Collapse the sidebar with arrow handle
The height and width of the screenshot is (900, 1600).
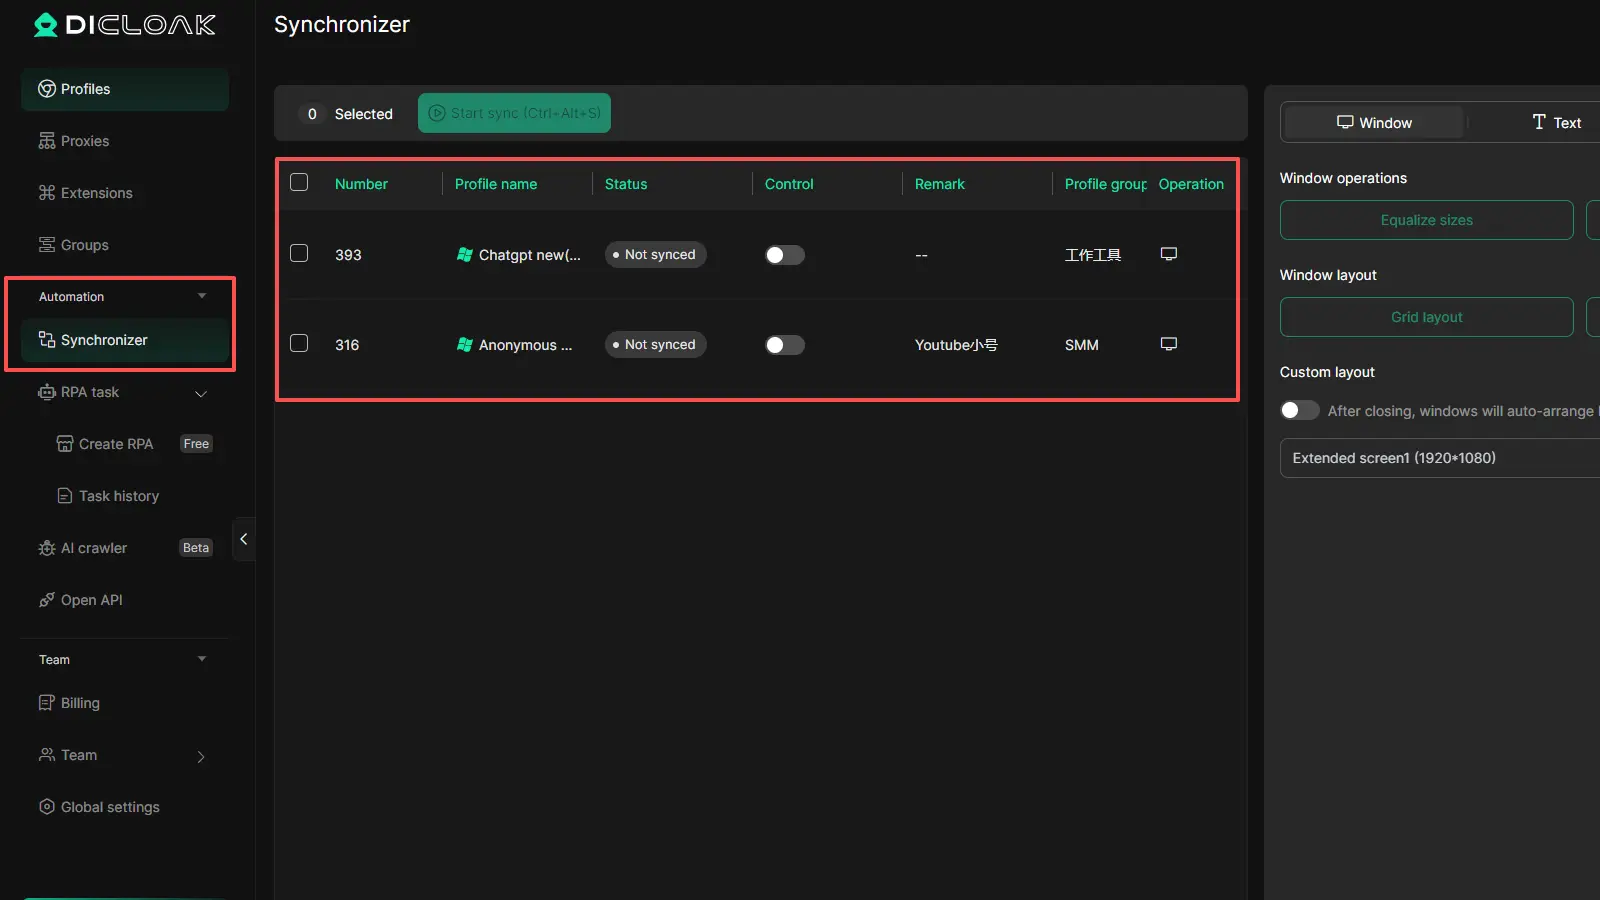(x=243, y=539)
